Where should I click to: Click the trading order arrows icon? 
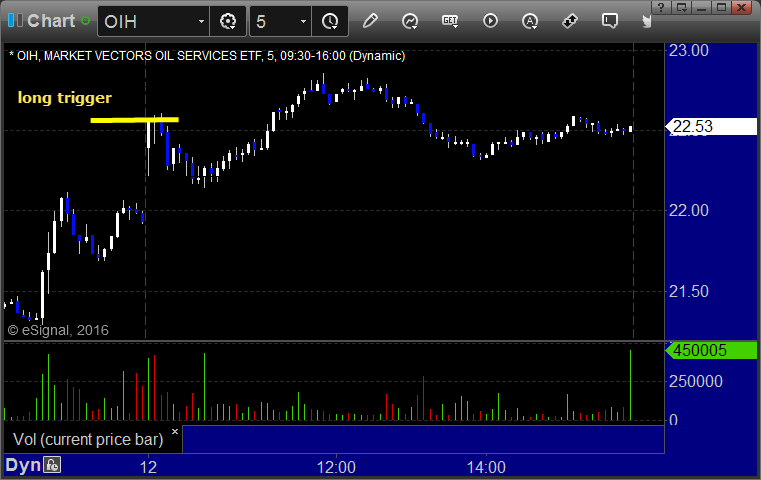click(x=570, y=21)
